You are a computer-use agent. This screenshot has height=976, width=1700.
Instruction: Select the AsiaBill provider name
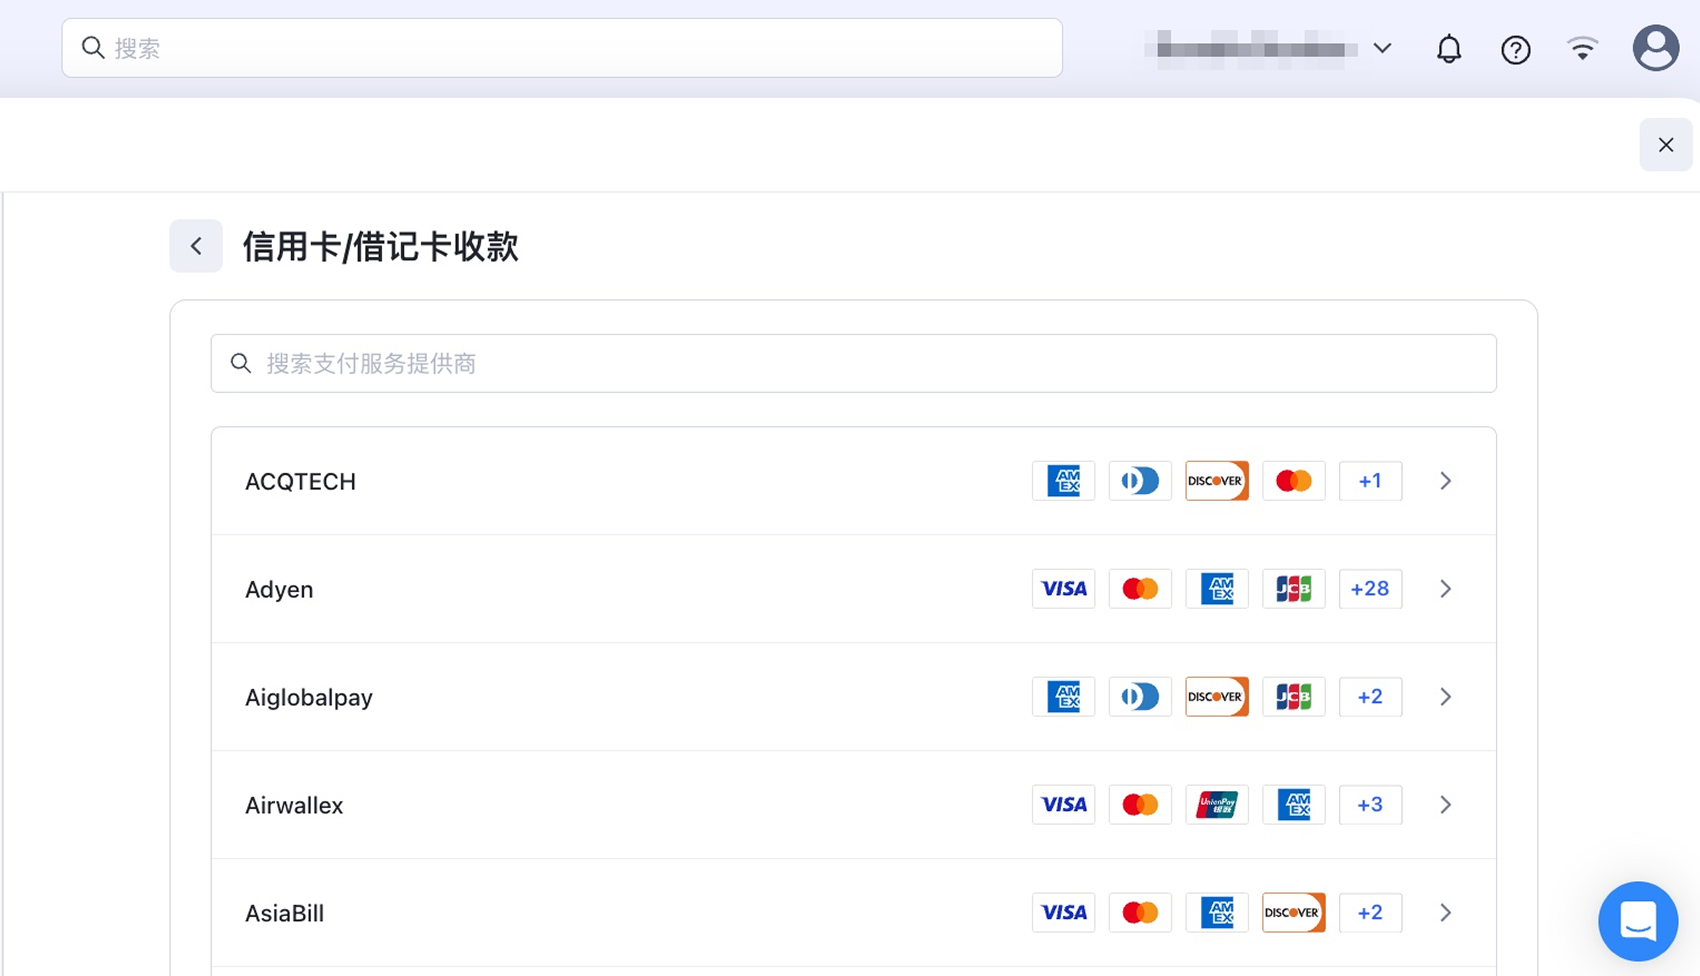[x=284, y=913]
